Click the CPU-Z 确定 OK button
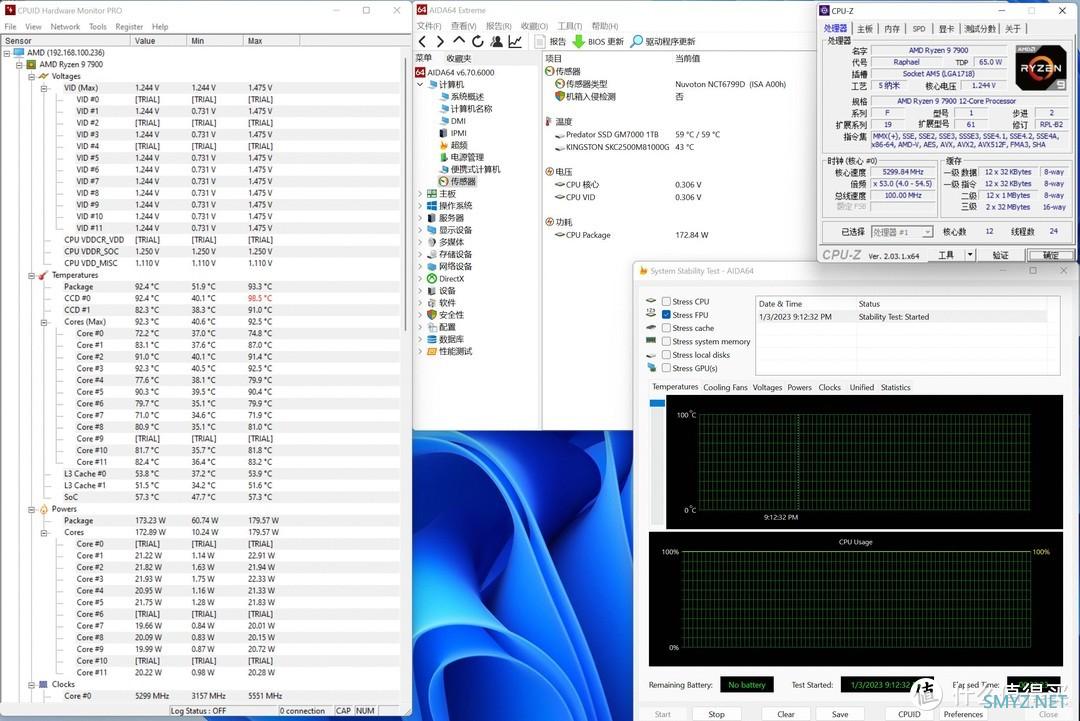The height and width of the screenshot is (721, 1080). pos(1050,255)
